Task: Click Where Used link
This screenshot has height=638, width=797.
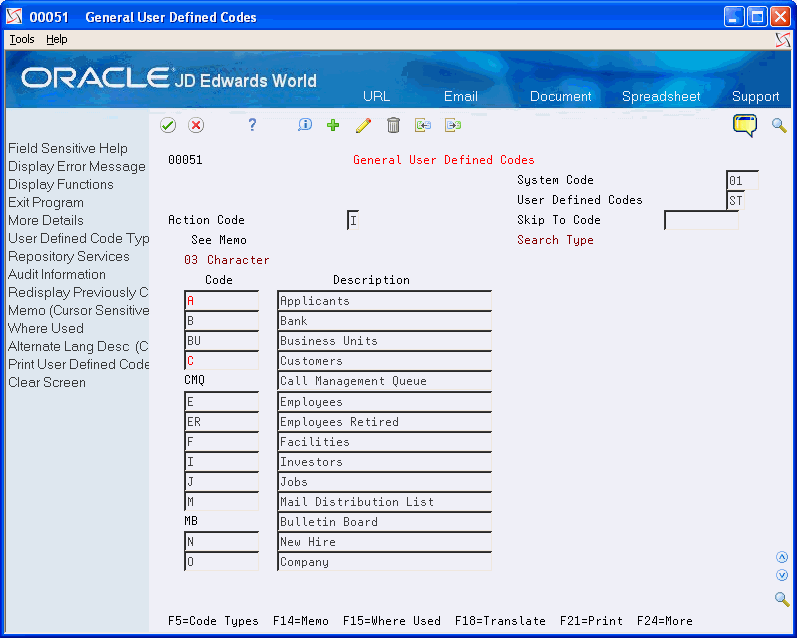Action: pyautogui.click(x=46, y=328)
